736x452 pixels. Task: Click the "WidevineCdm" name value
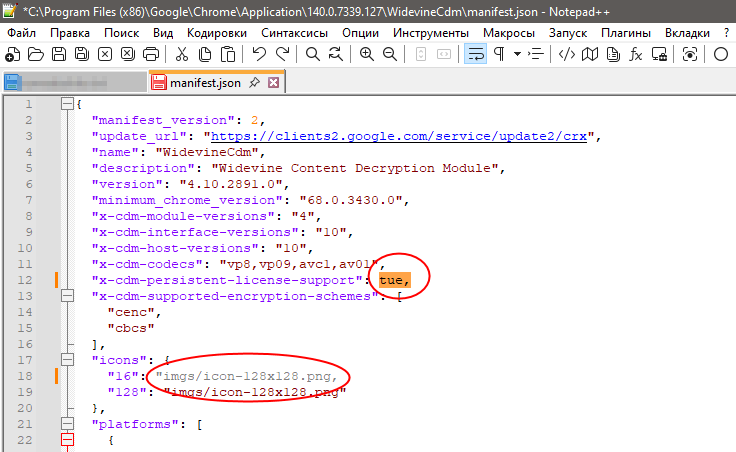coord(207,152)
